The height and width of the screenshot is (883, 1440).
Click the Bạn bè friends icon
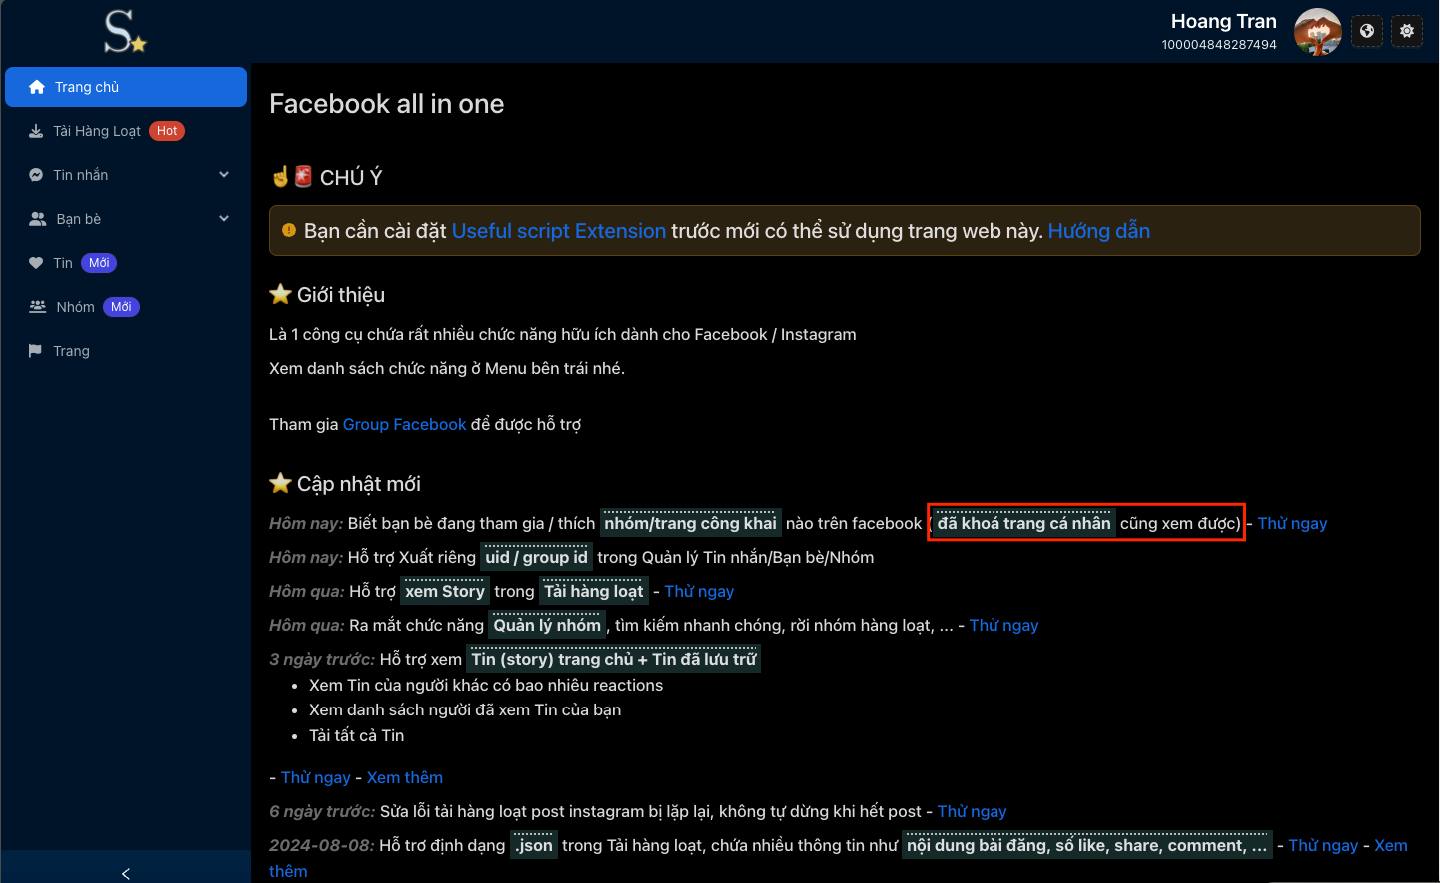tap(38, 219)
